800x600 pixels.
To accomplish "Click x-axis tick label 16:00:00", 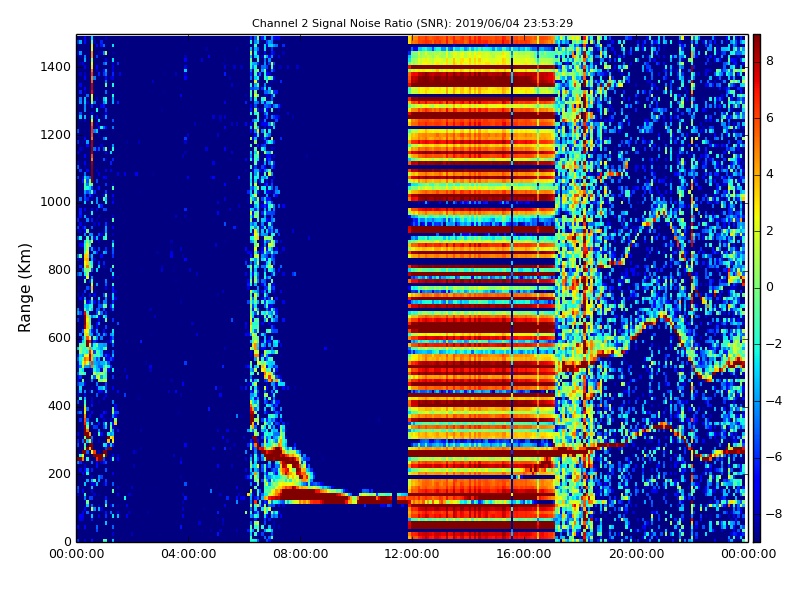I will click(524, 554).
